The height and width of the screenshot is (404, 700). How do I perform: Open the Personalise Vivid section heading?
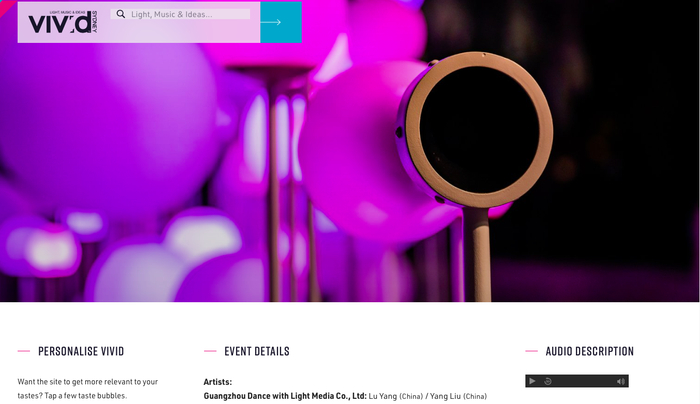pos(81,351)
